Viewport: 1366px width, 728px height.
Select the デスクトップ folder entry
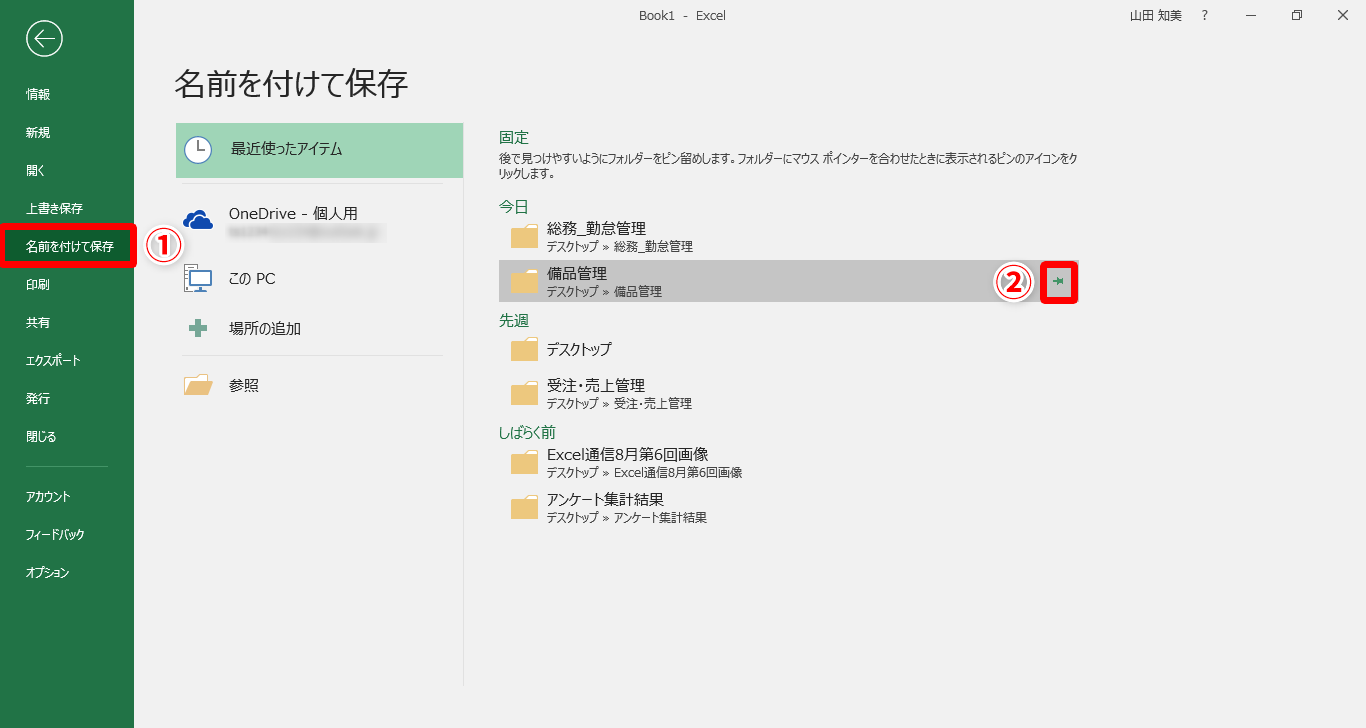tap(579, 350)
